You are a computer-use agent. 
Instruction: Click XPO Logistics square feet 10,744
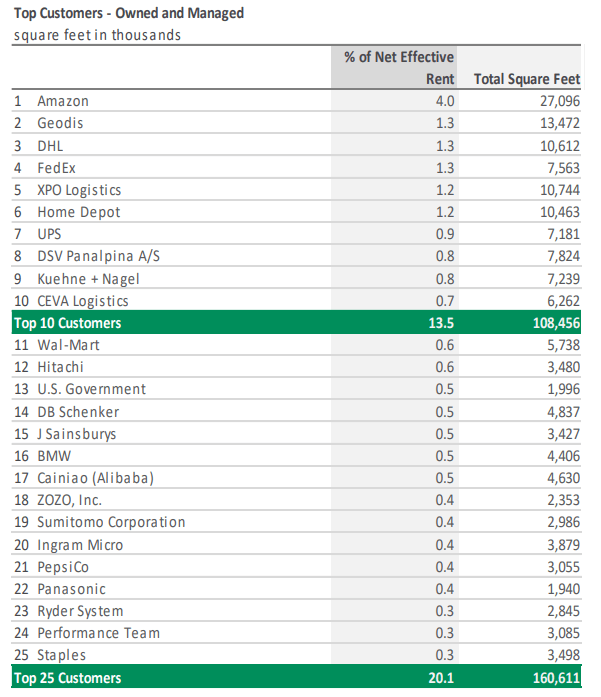[x=560, y=190]
